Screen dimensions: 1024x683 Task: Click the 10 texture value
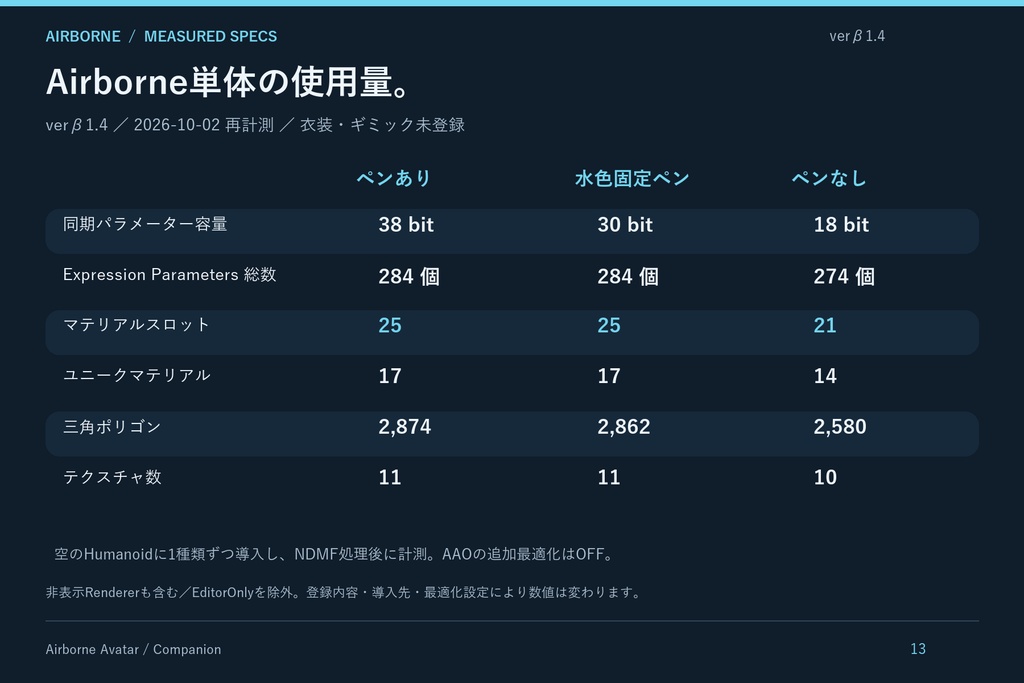pos(825,477)
